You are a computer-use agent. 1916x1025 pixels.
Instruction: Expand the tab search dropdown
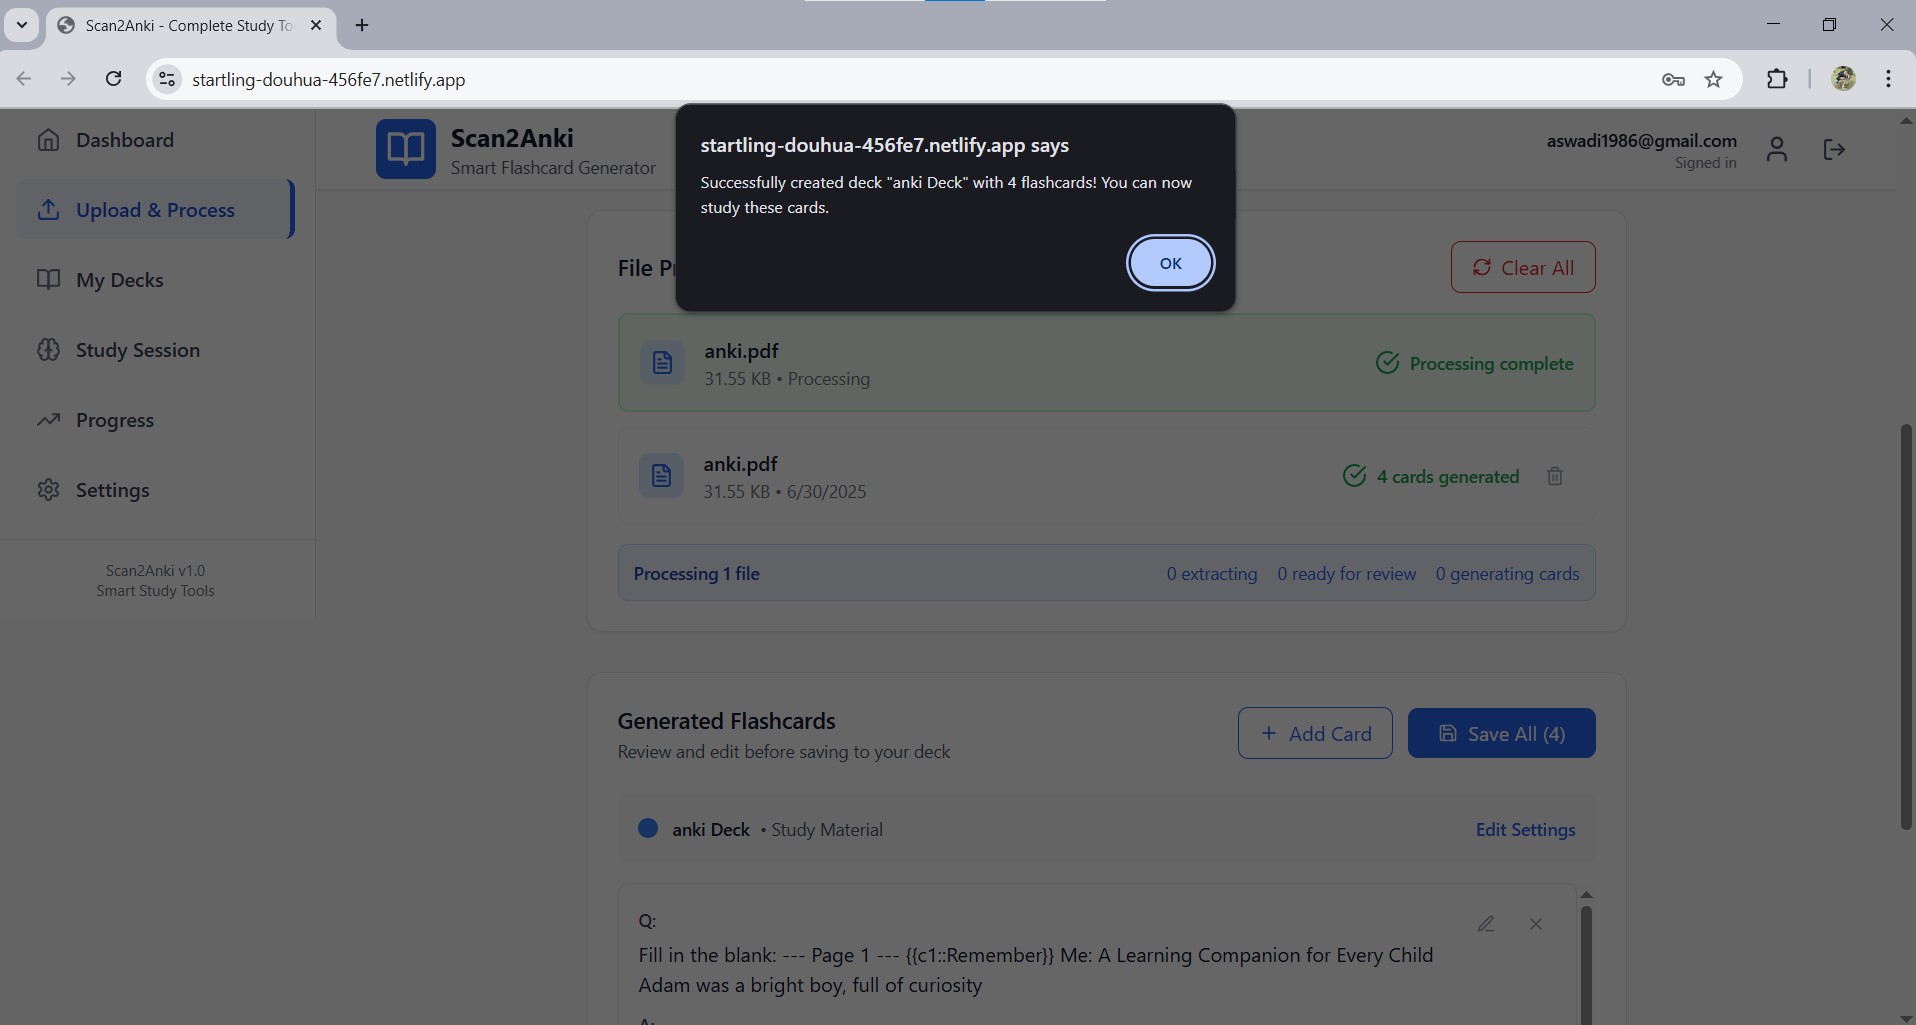tap(21, 25)
